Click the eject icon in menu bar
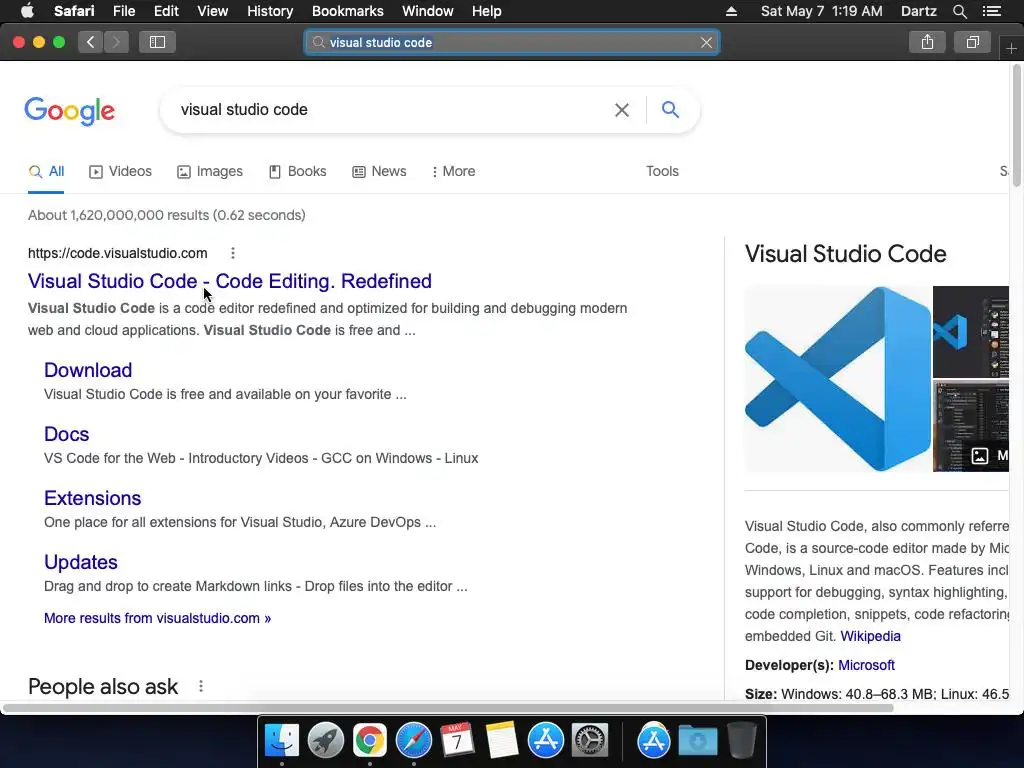 [731, 11]
